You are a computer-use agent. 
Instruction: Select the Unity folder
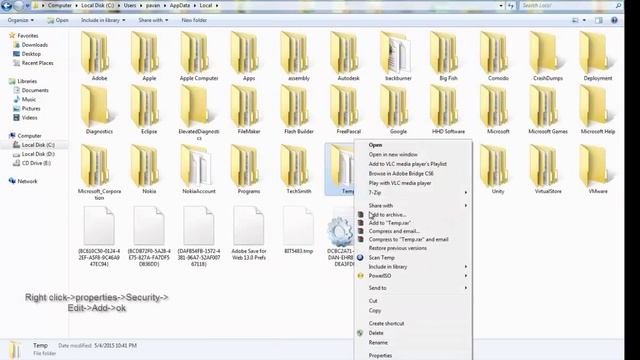tap(498, 169)
